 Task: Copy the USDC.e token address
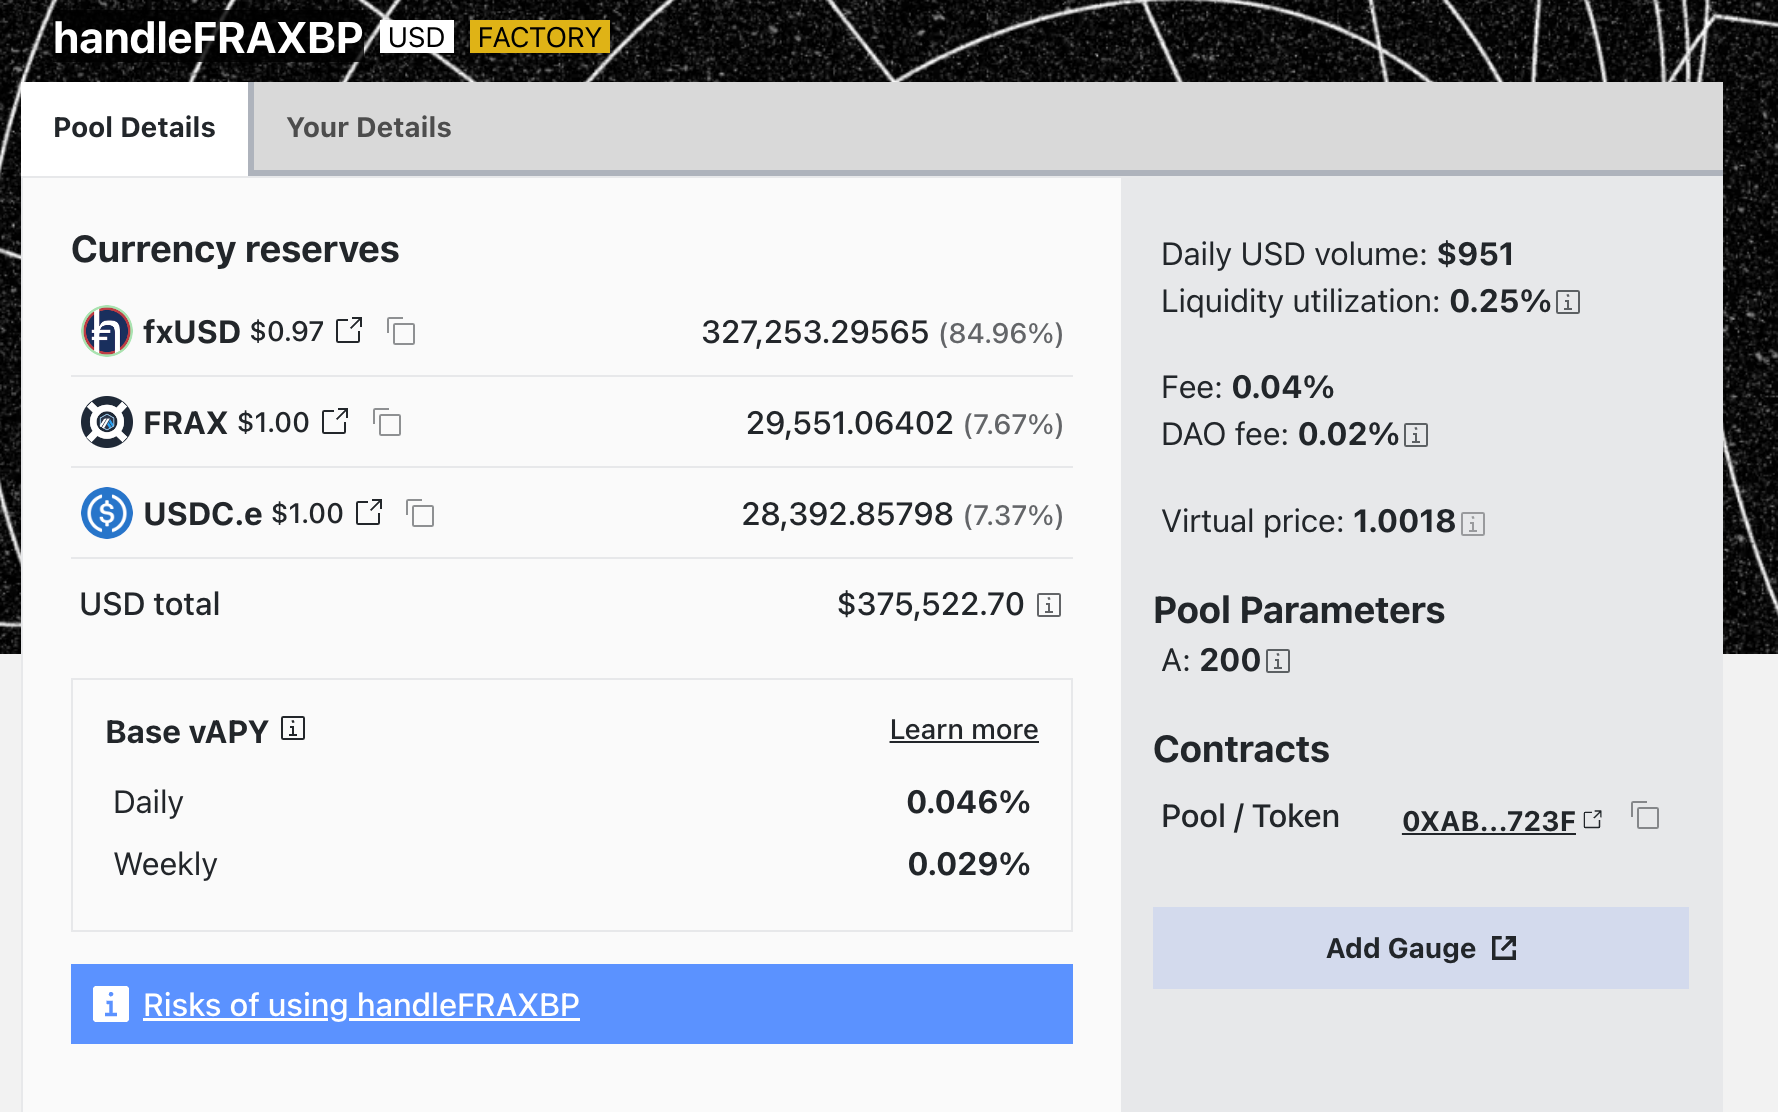tap(420, 514)
